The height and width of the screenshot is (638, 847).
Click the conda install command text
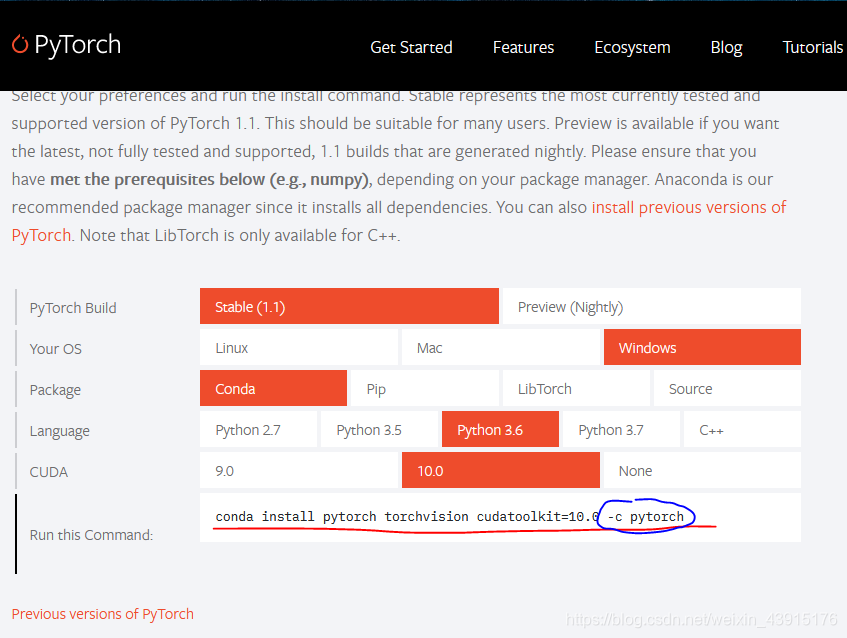pyautogui.click(x=449, y=517)
